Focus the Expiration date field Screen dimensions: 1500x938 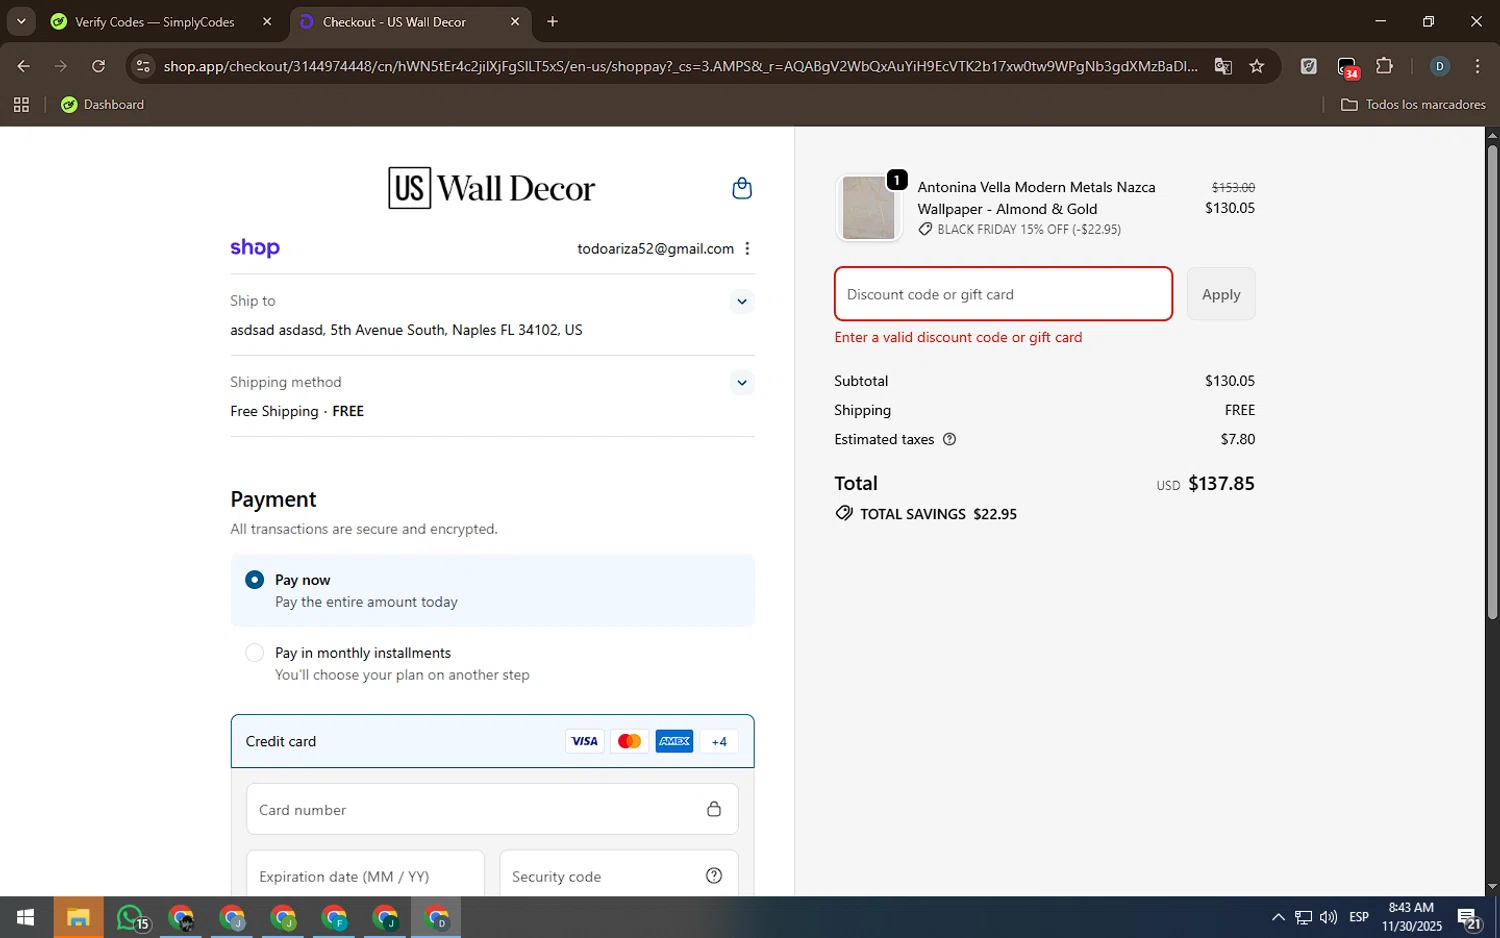point(365,876)
